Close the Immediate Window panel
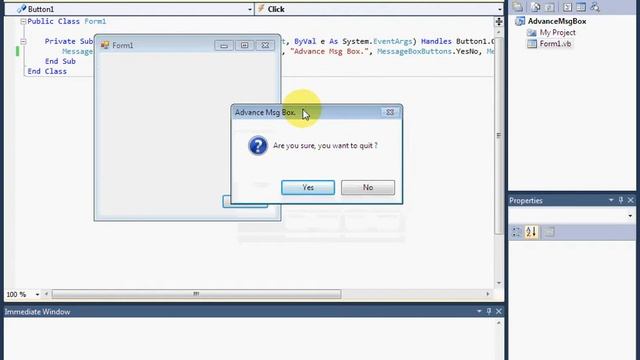The width and height of the screenshot is (640, 360). [499, 311]
